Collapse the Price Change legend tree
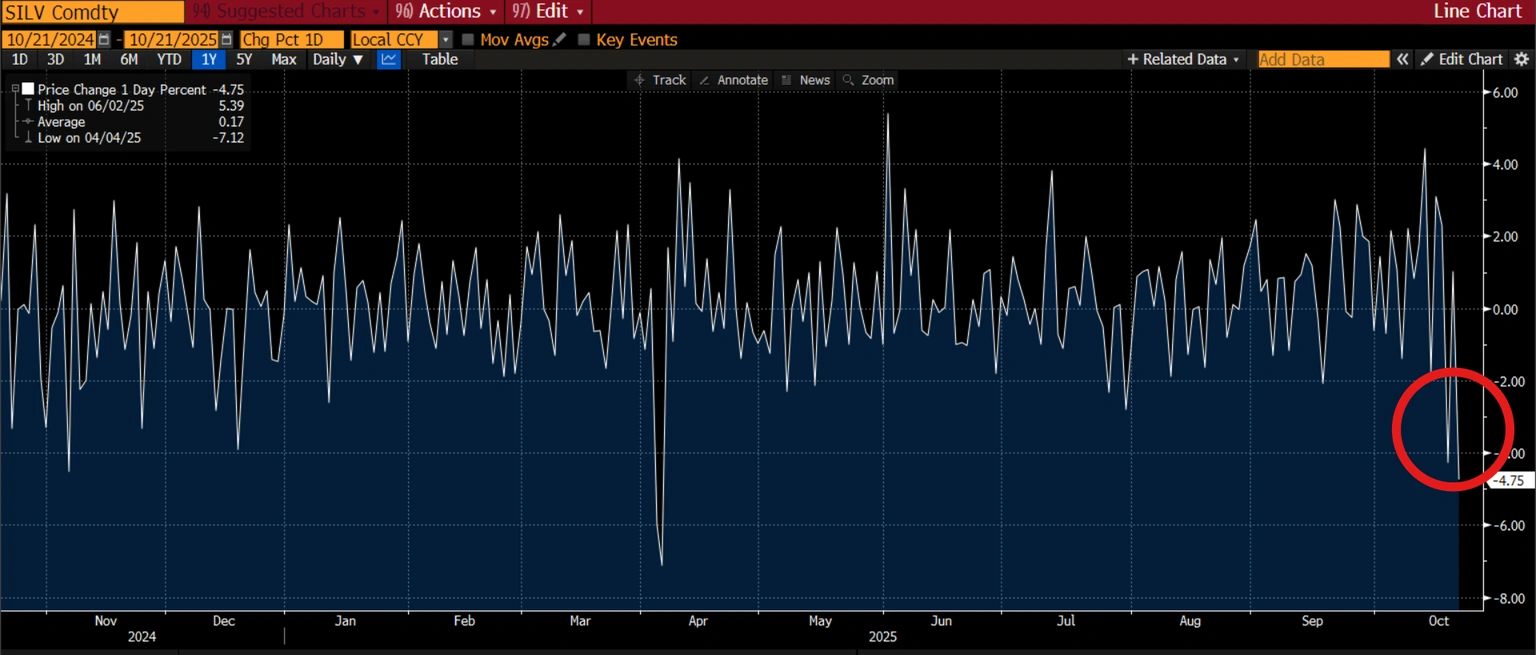The width and height of the screenshot is (1536, 655). pos(15,89)
